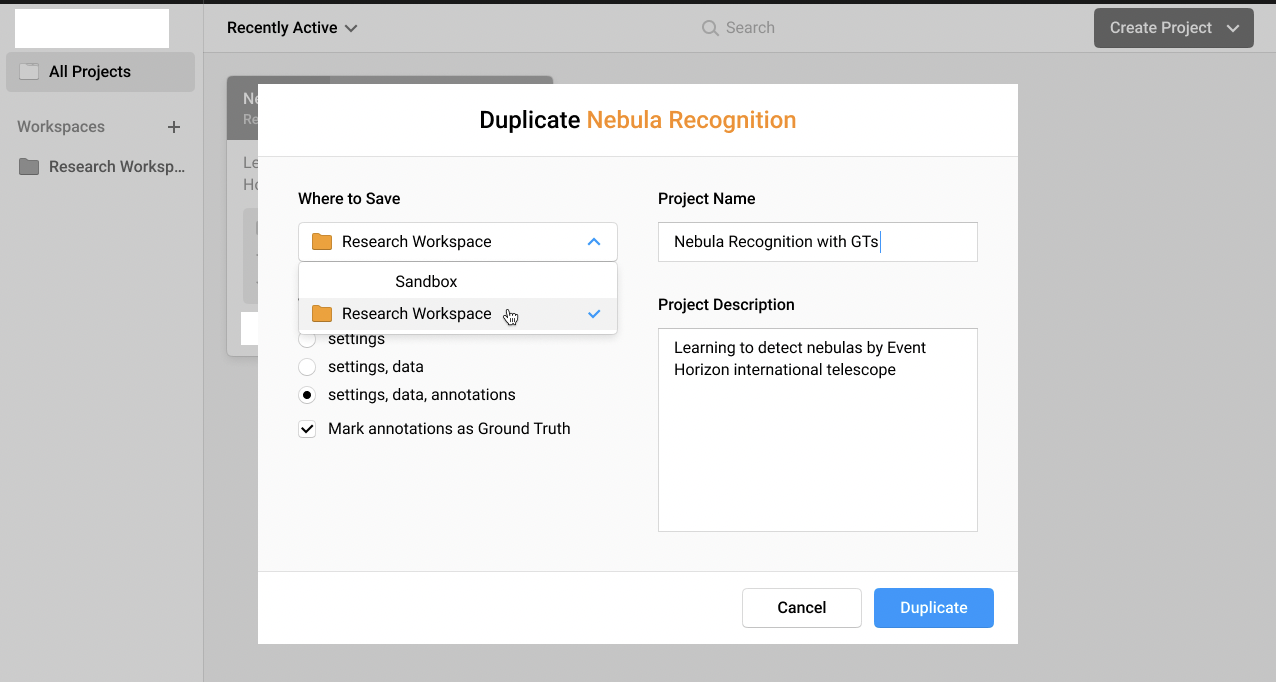Click the Duplicate button
Image resolution: width=1276 pixels, height=682 pixels.
coord(933,608)
